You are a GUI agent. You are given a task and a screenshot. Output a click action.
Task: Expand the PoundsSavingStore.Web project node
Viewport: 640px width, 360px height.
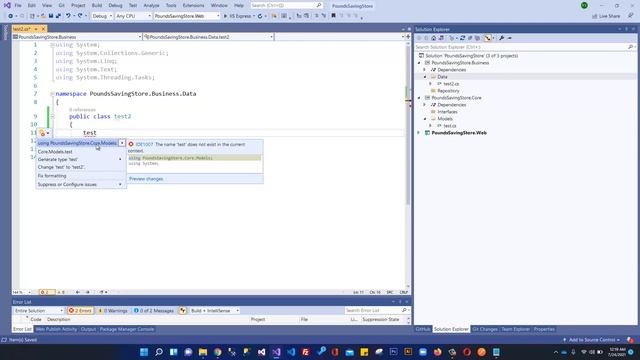[x=419, y=133]
